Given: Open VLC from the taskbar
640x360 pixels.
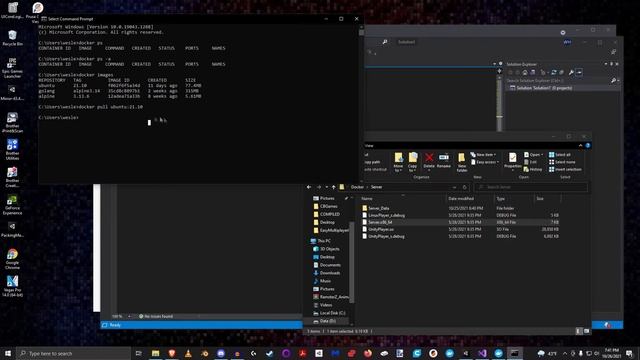Looking at the screenshot, I should pyautogui.click(x=188, y=353).
